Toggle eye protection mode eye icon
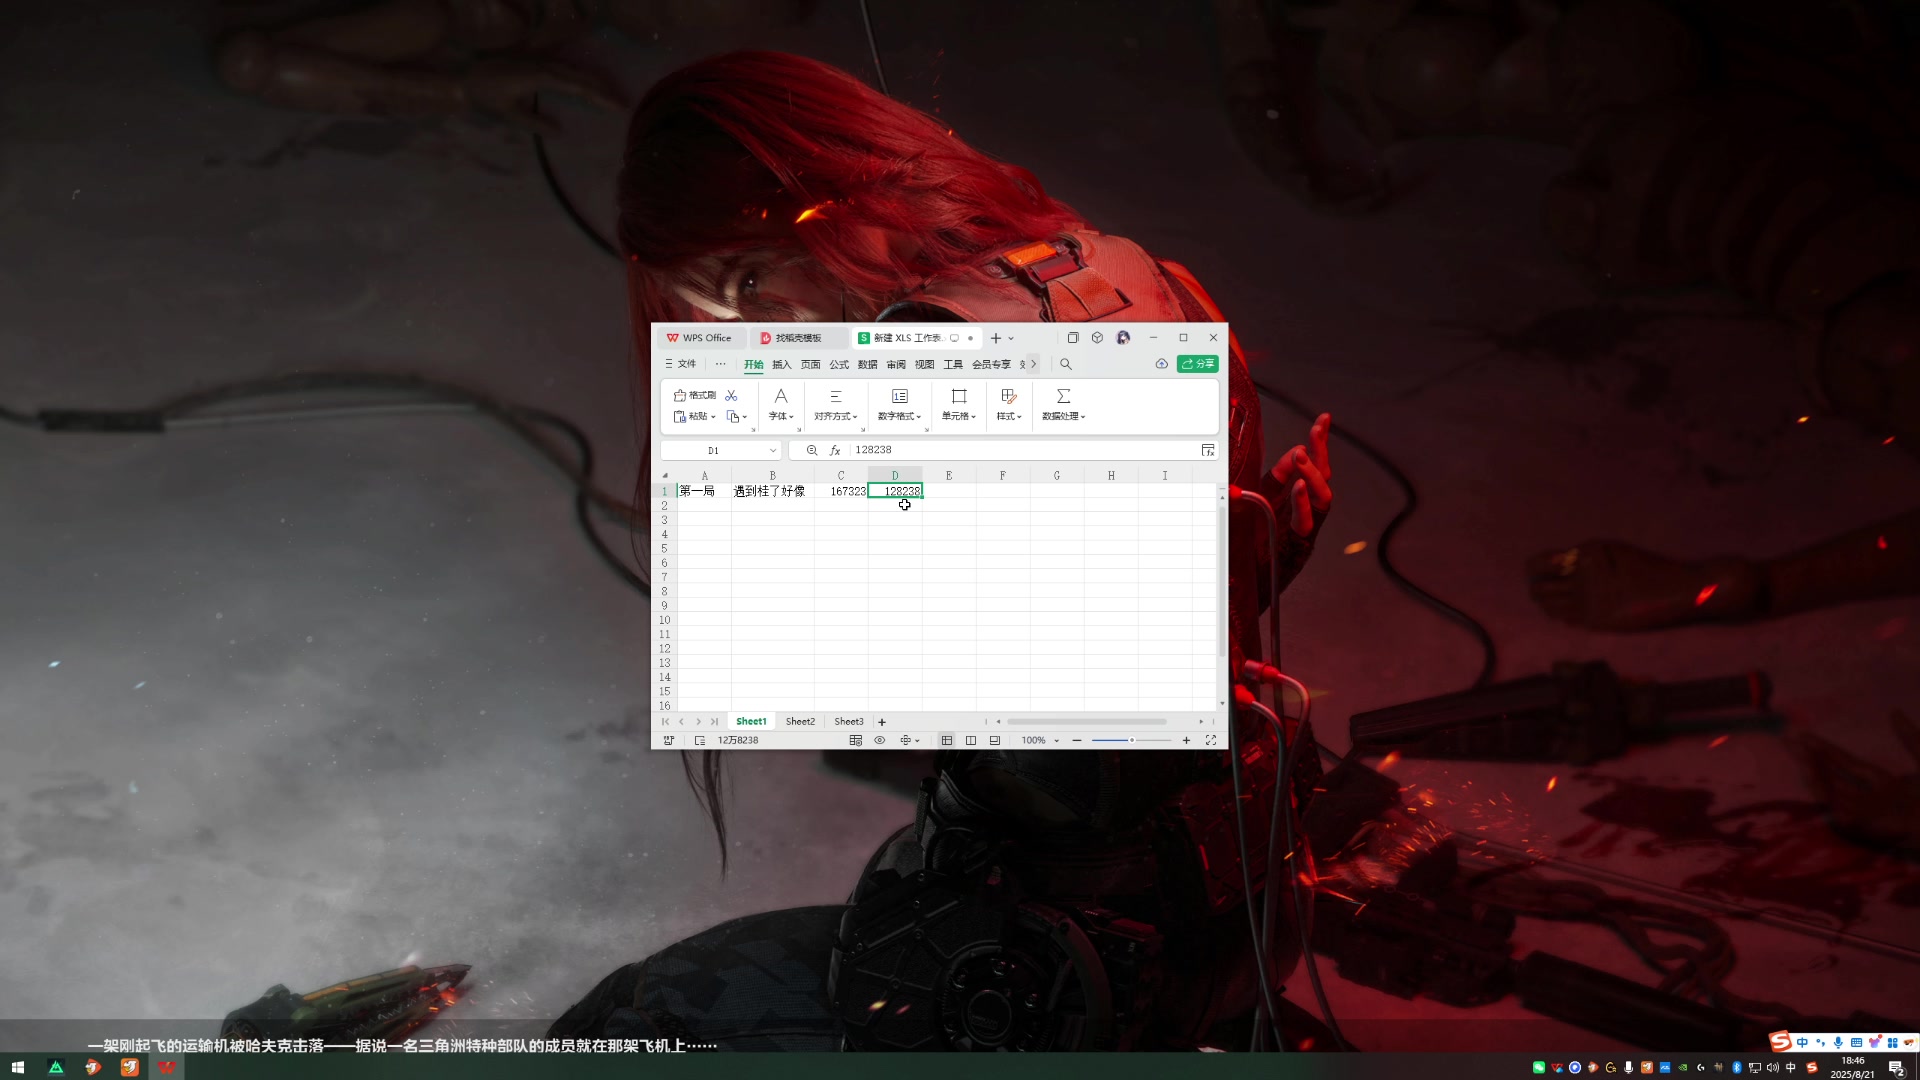 pos(880,740)
